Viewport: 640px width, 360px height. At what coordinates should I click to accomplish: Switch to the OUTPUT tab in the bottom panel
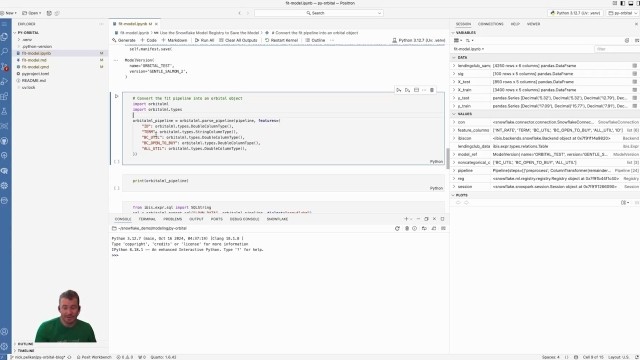196,219
